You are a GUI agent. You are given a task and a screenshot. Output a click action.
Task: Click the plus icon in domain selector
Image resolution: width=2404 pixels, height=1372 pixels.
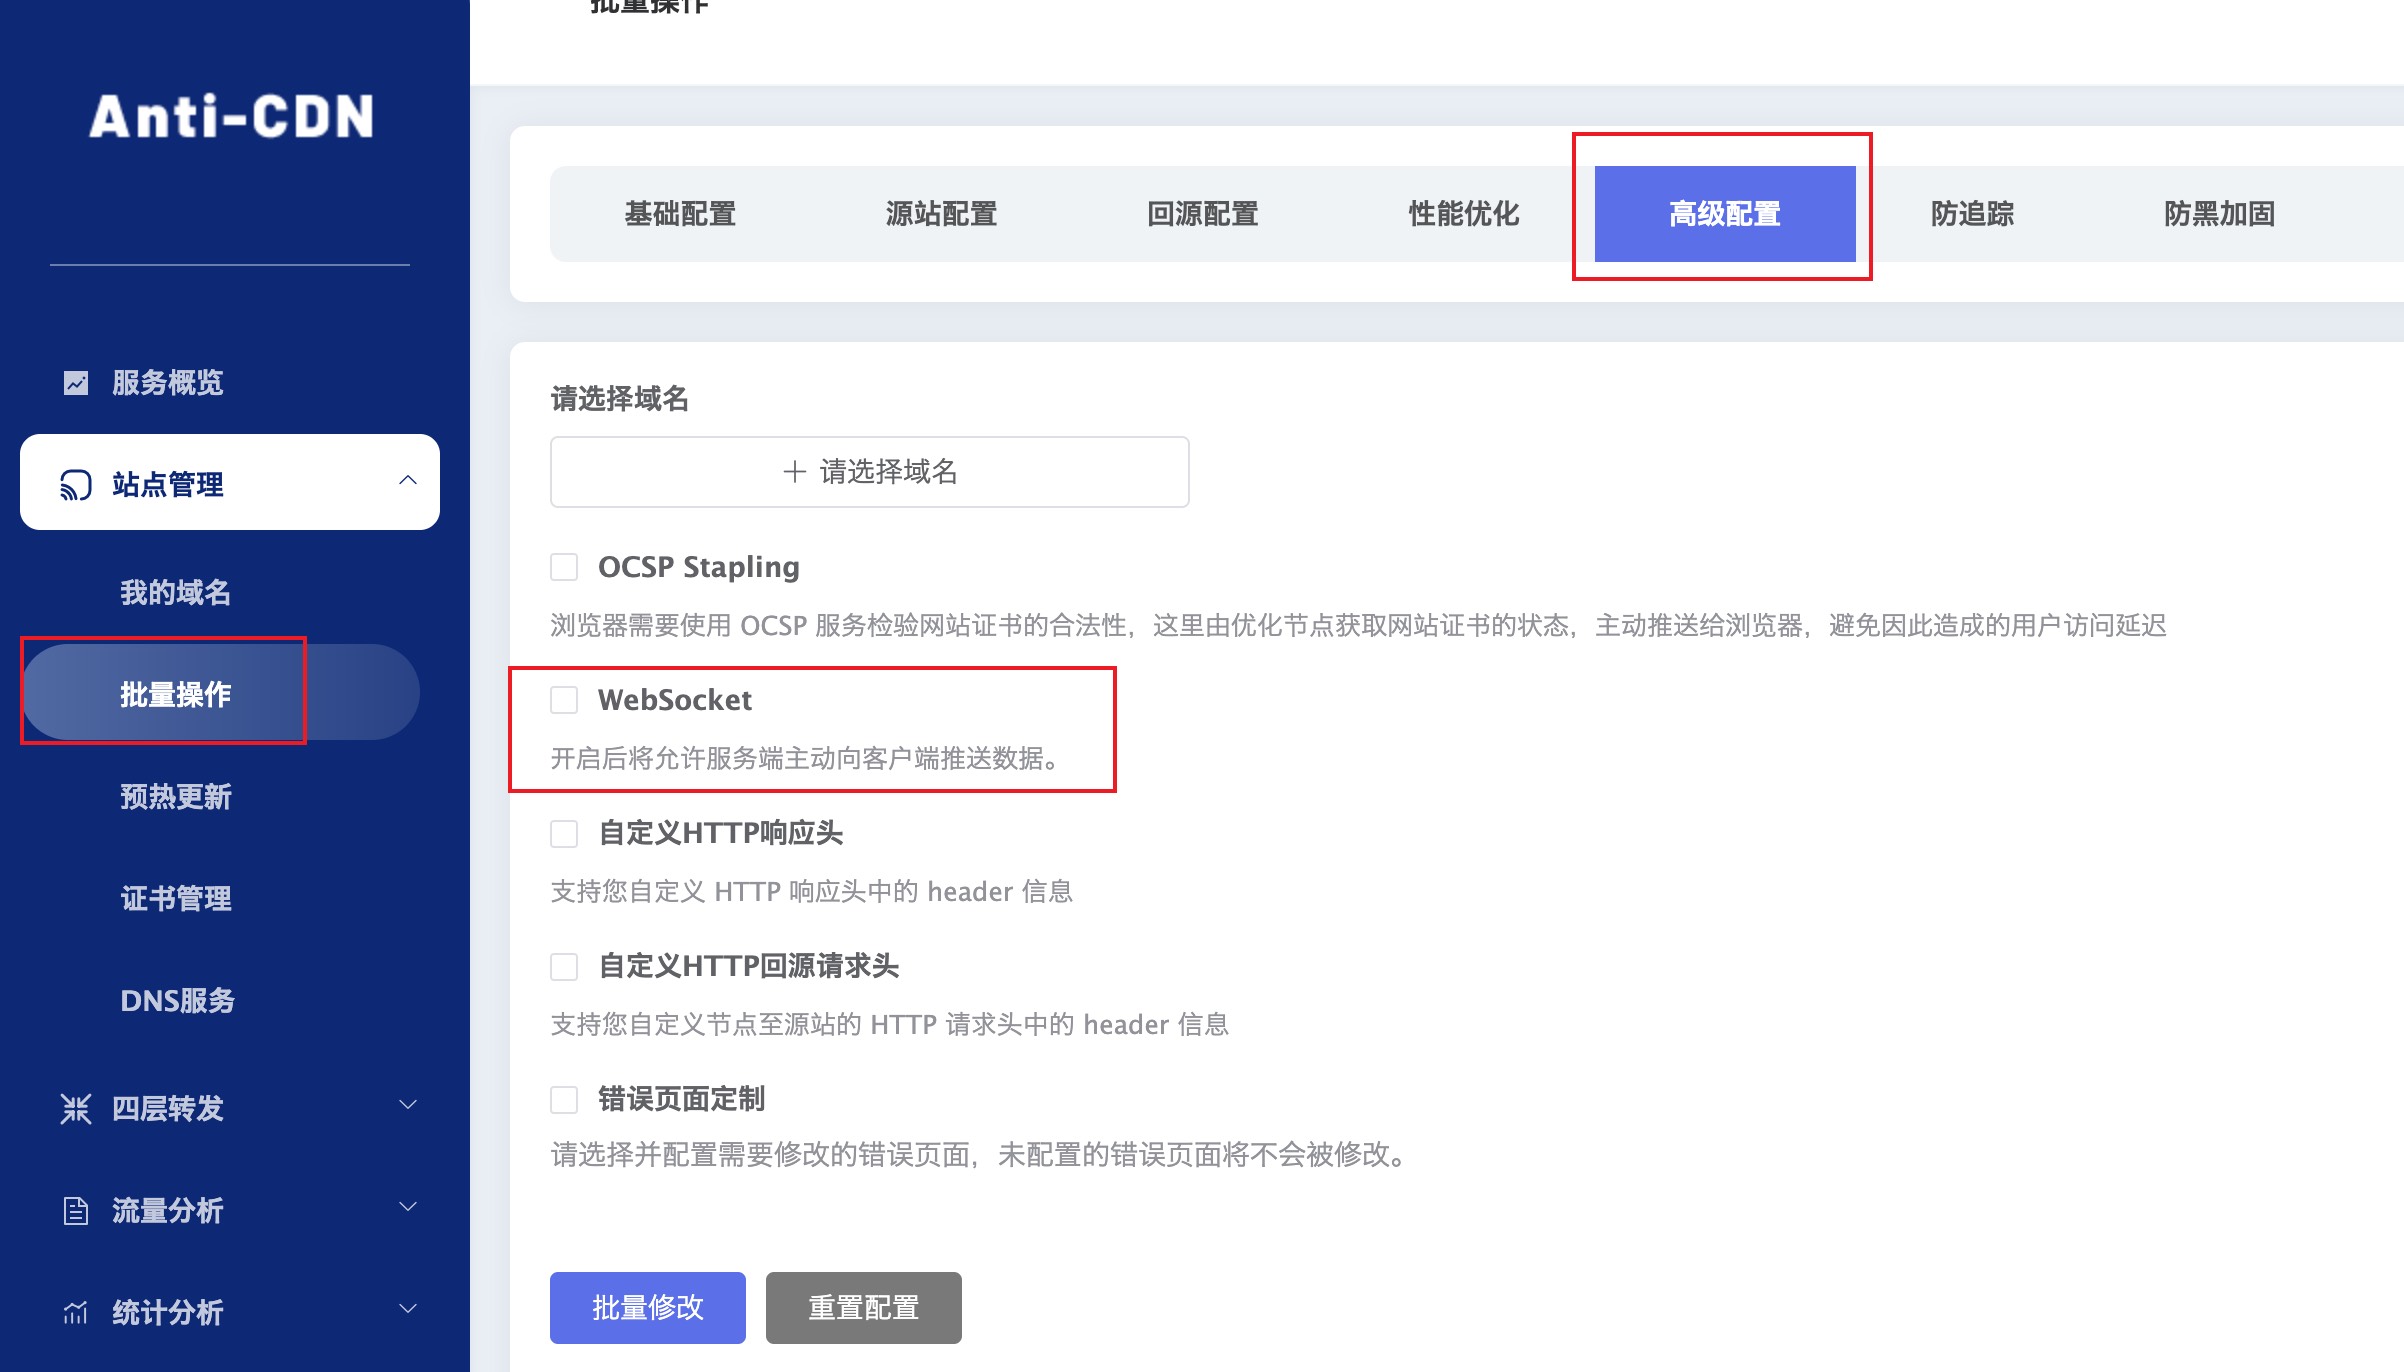[x=795, y=472]
